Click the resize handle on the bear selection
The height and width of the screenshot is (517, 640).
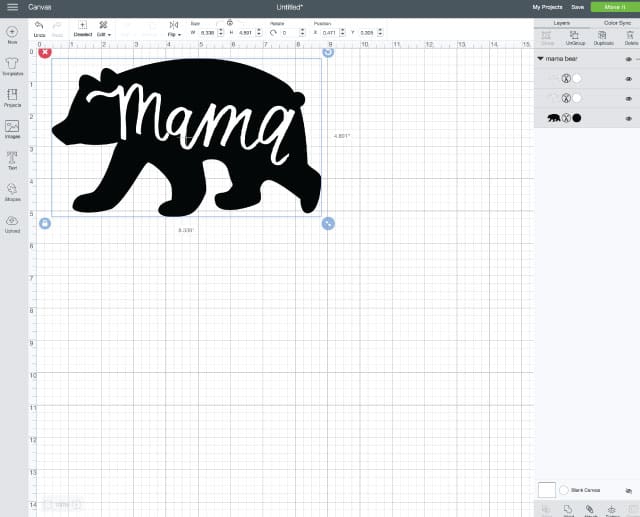pos(328,223)
